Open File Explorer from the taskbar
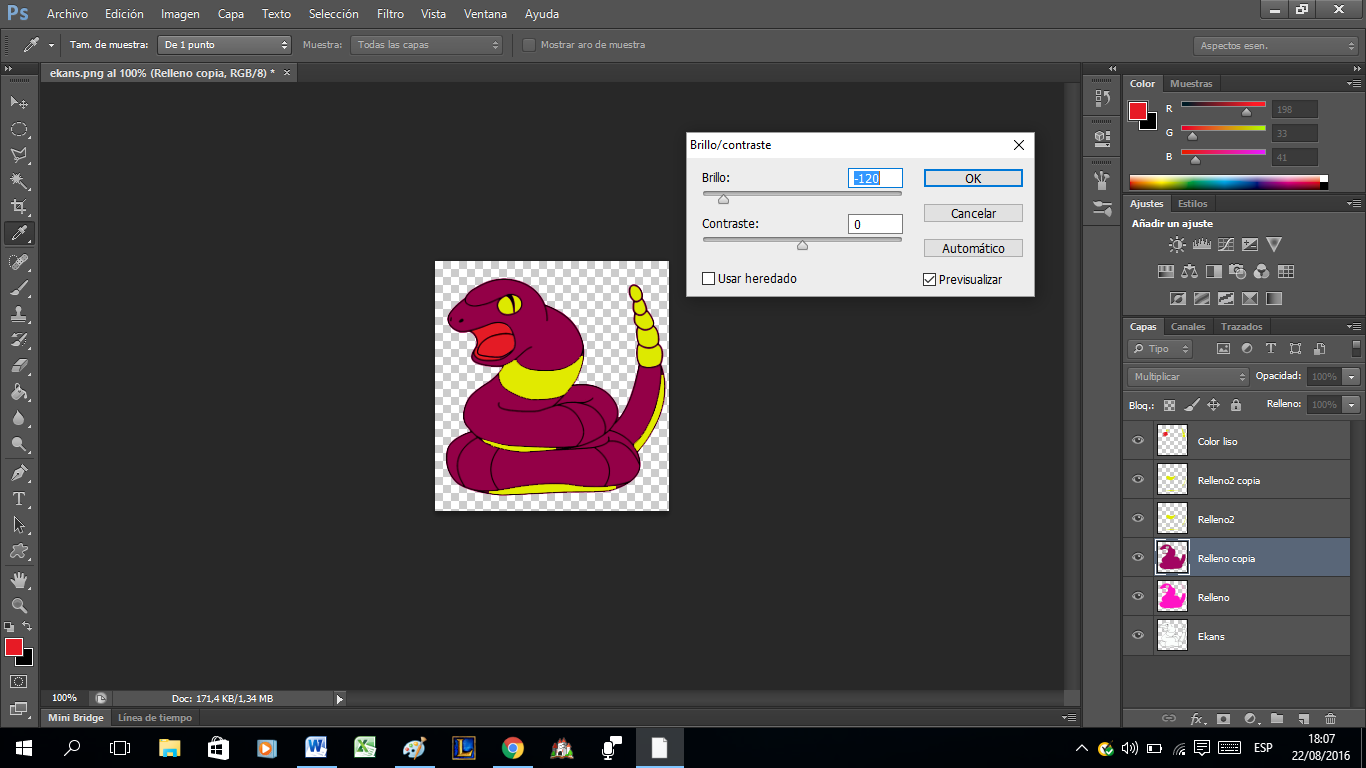The image size is (1366, 768). coord(169,747)
